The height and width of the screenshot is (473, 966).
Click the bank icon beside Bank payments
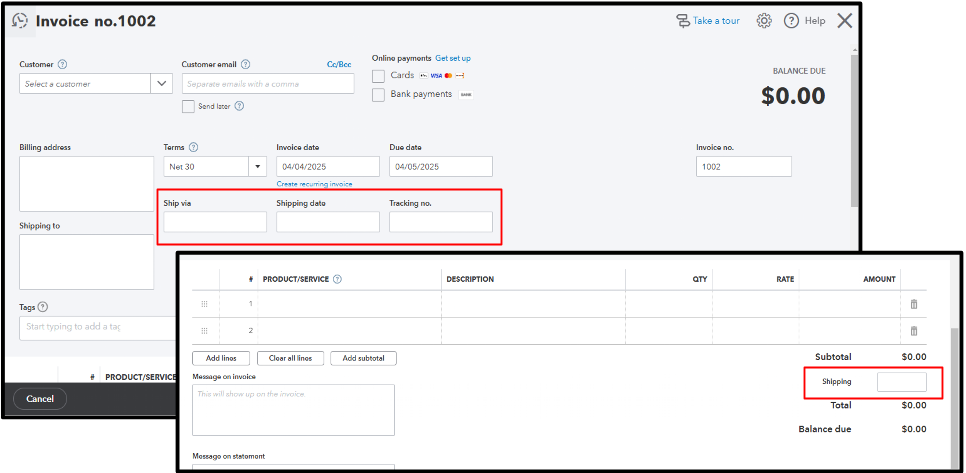[x=466, y=94]
